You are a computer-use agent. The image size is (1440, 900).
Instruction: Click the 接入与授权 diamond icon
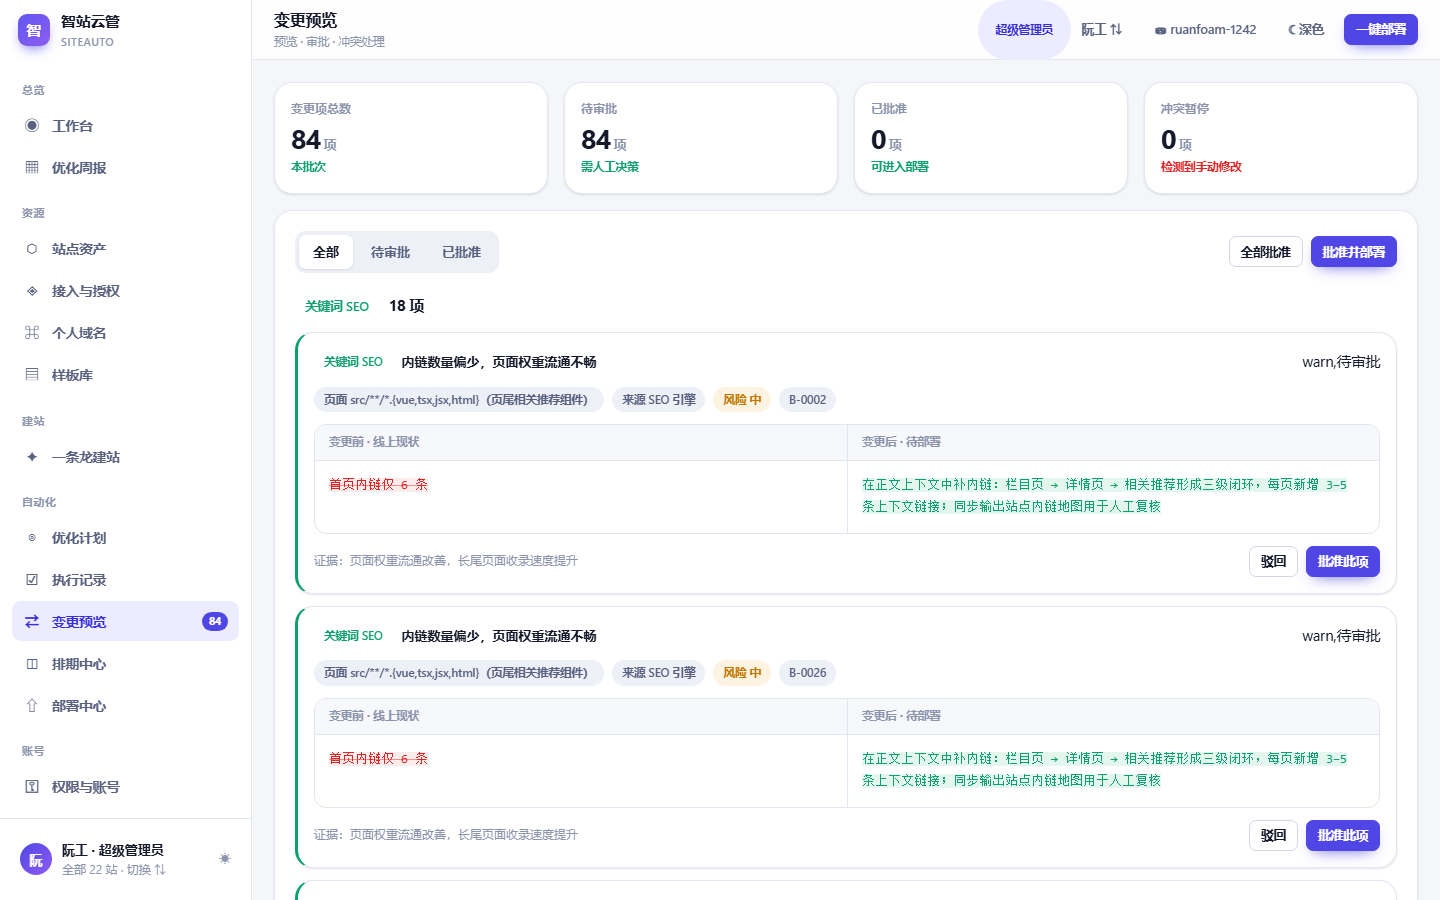point(32,291)
